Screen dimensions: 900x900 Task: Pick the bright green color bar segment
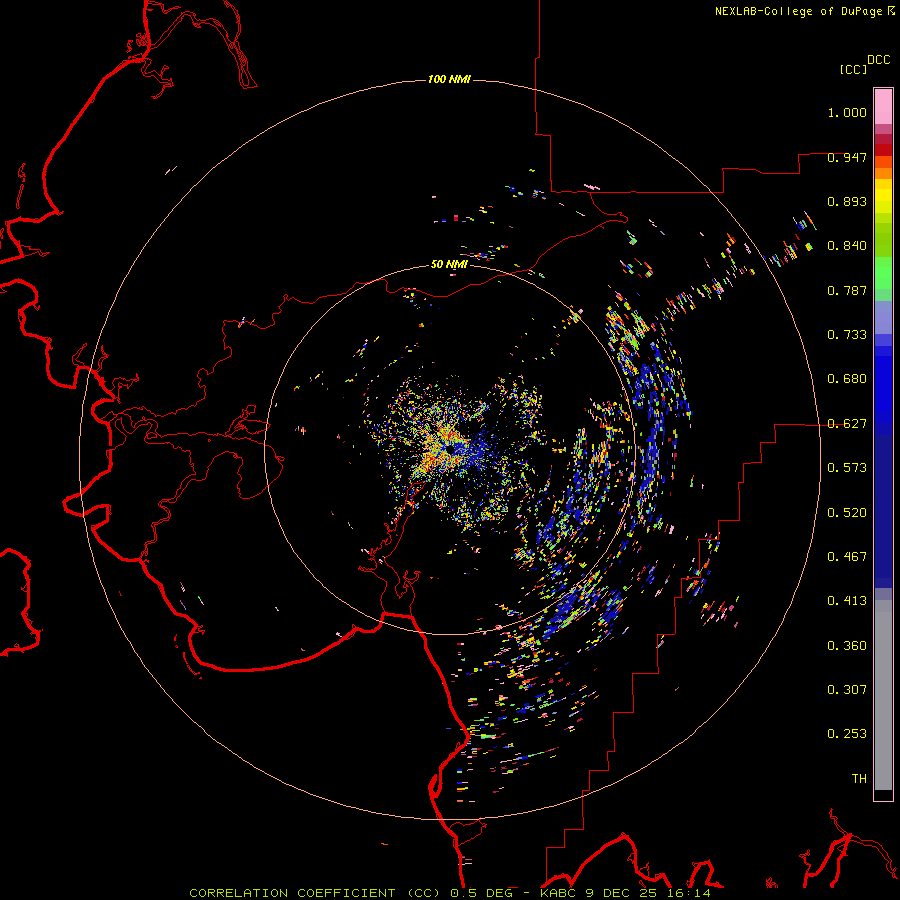coord(883,273)
